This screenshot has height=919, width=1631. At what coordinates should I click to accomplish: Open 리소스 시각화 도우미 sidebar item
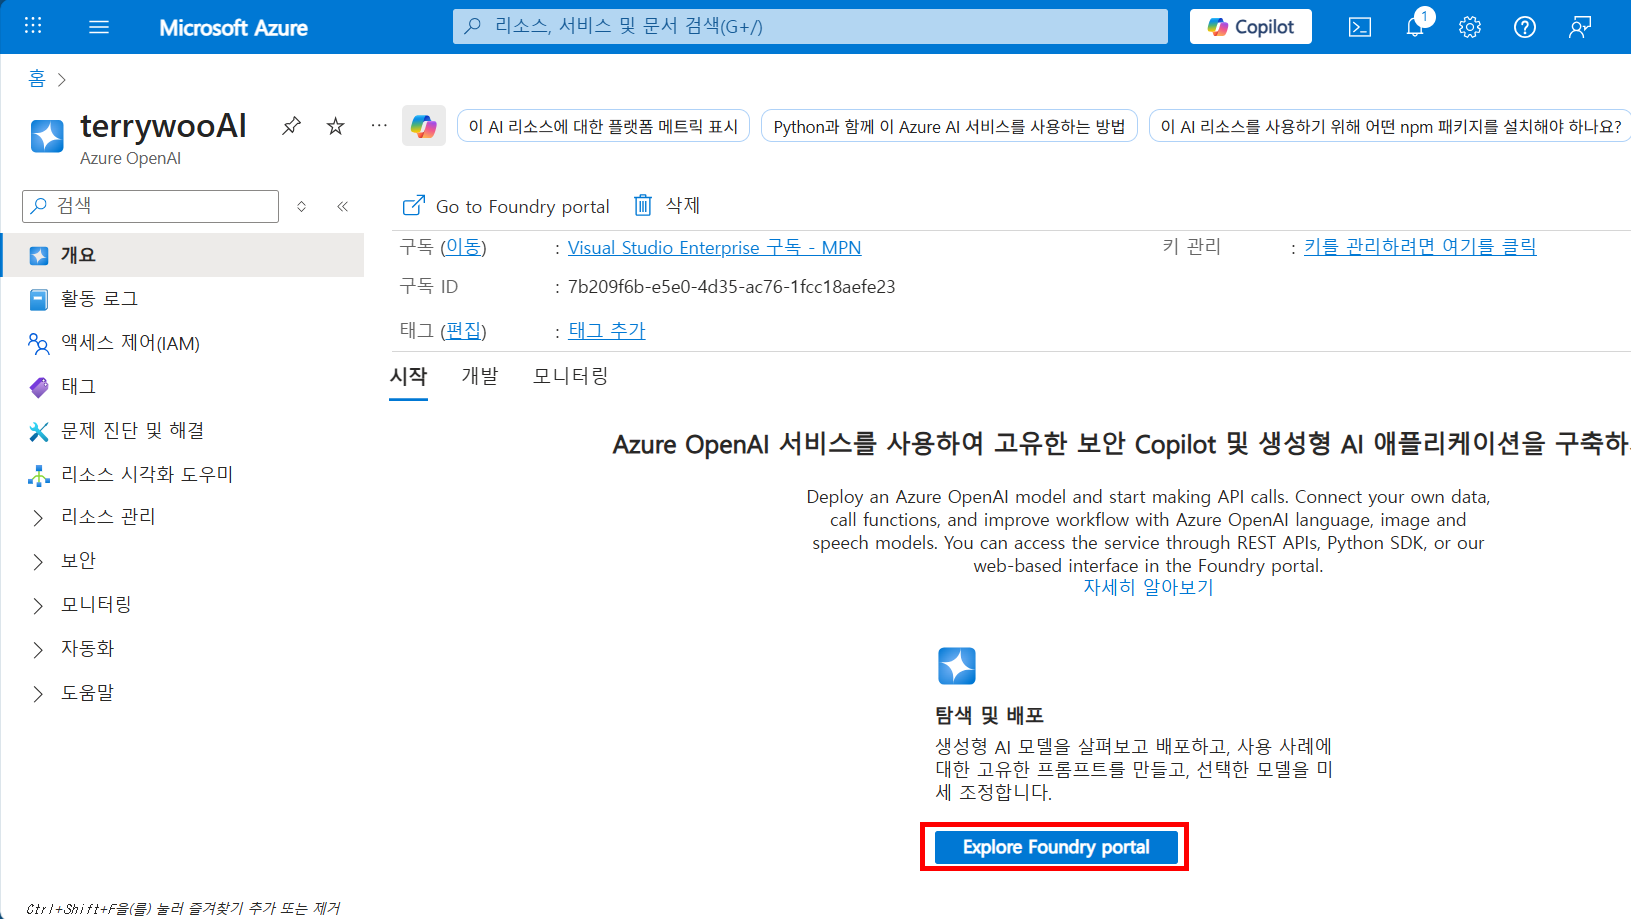[182, 474]
